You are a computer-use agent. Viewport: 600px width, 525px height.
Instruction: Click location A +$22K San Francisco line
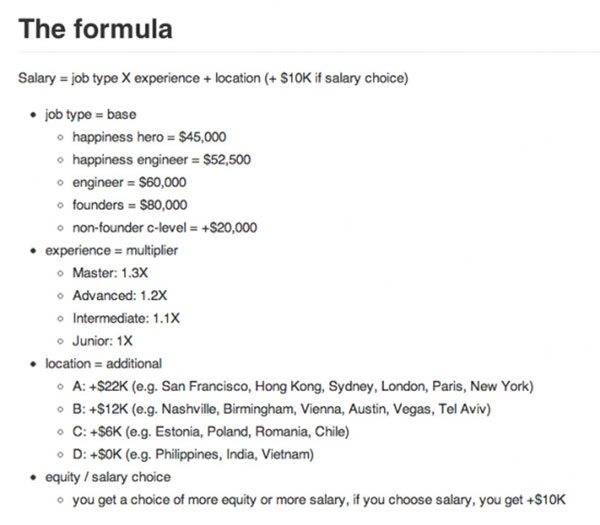[x=303, y=386]
